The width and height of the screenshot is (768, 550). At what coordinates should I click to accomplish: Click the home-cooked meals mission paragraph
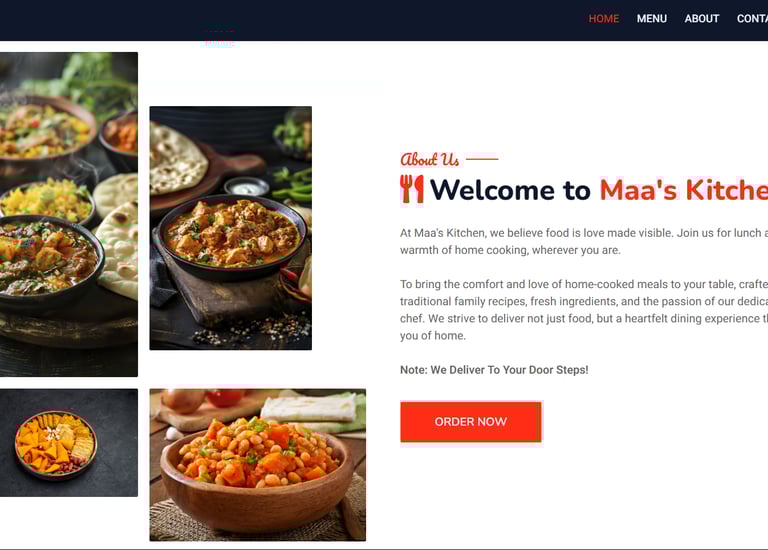[x=584, y=310]
